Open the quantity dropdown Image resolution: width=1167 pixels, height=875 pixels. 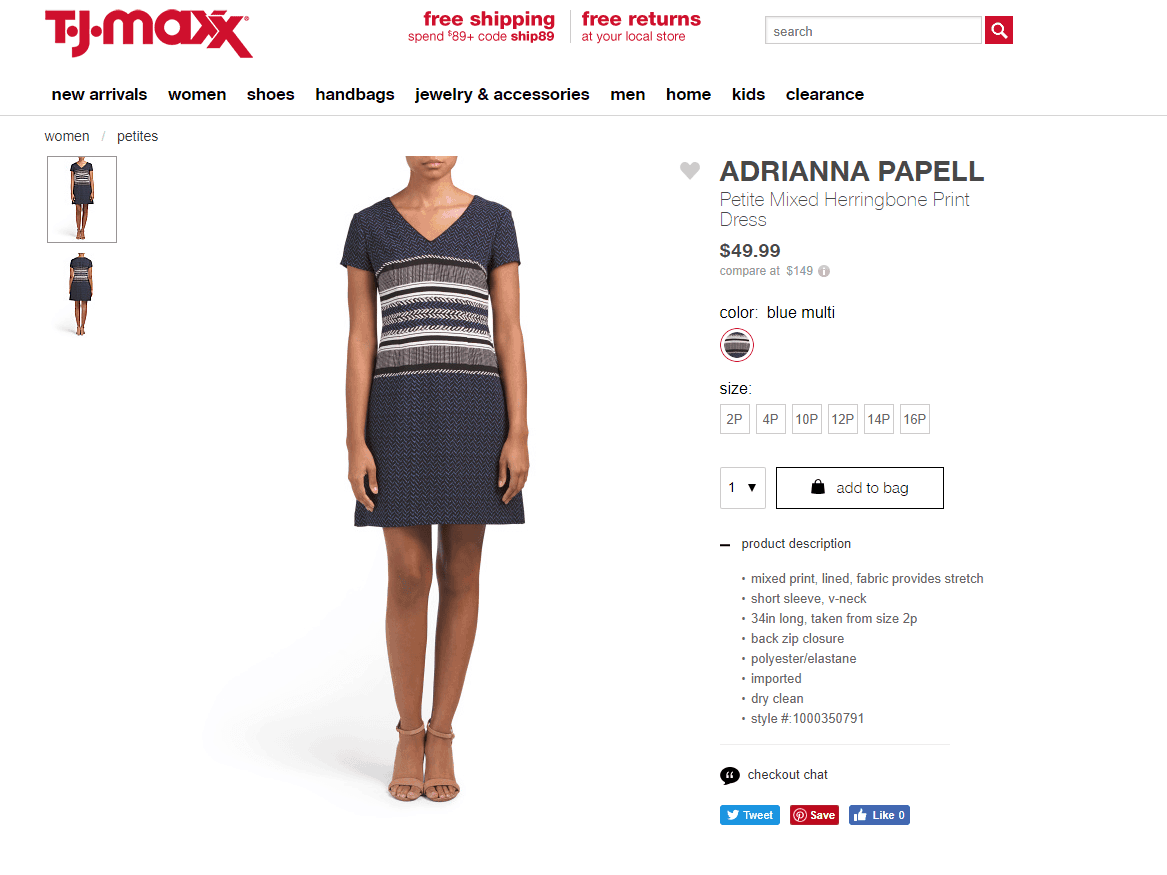coord(743,488)
